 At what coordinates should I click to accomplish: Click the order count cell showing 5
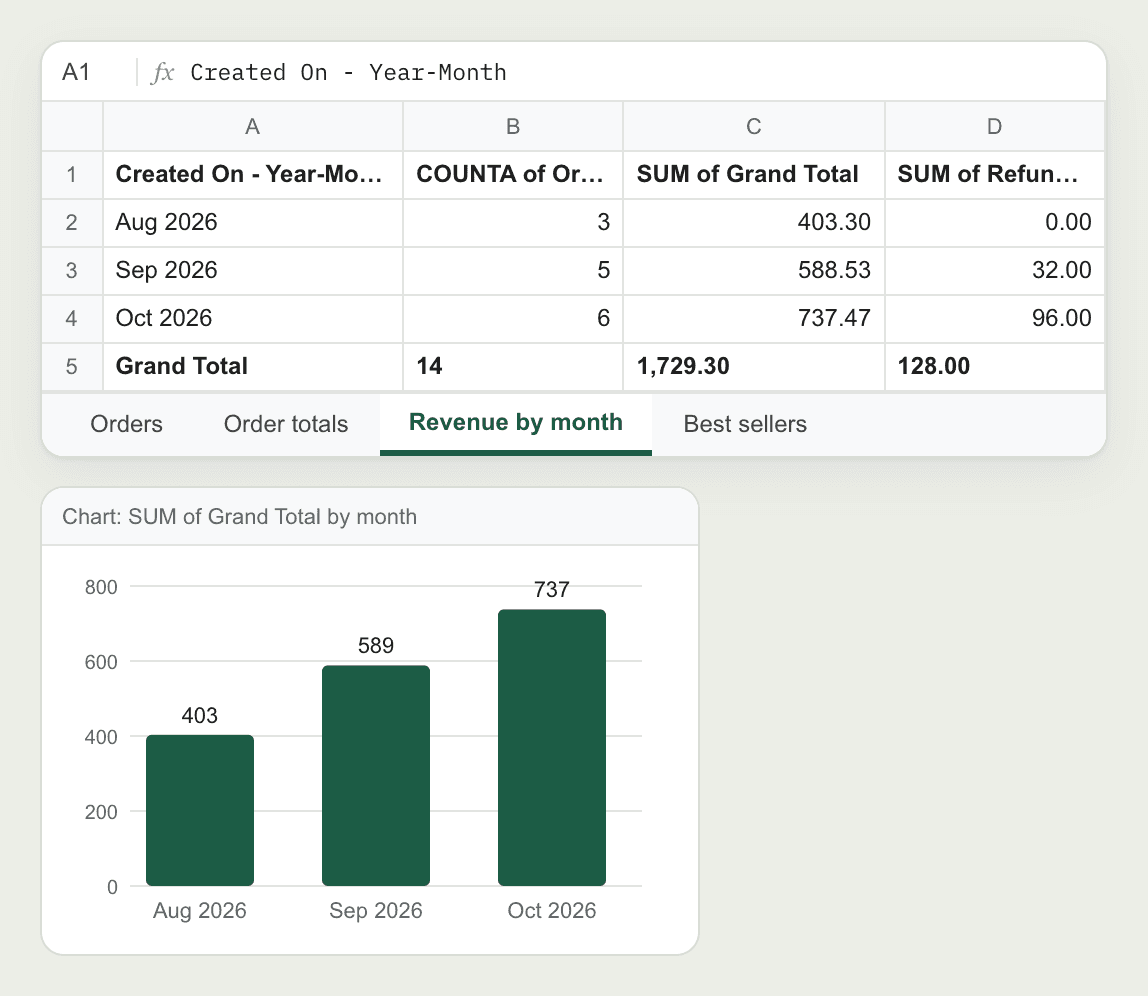tap(512, 270)
